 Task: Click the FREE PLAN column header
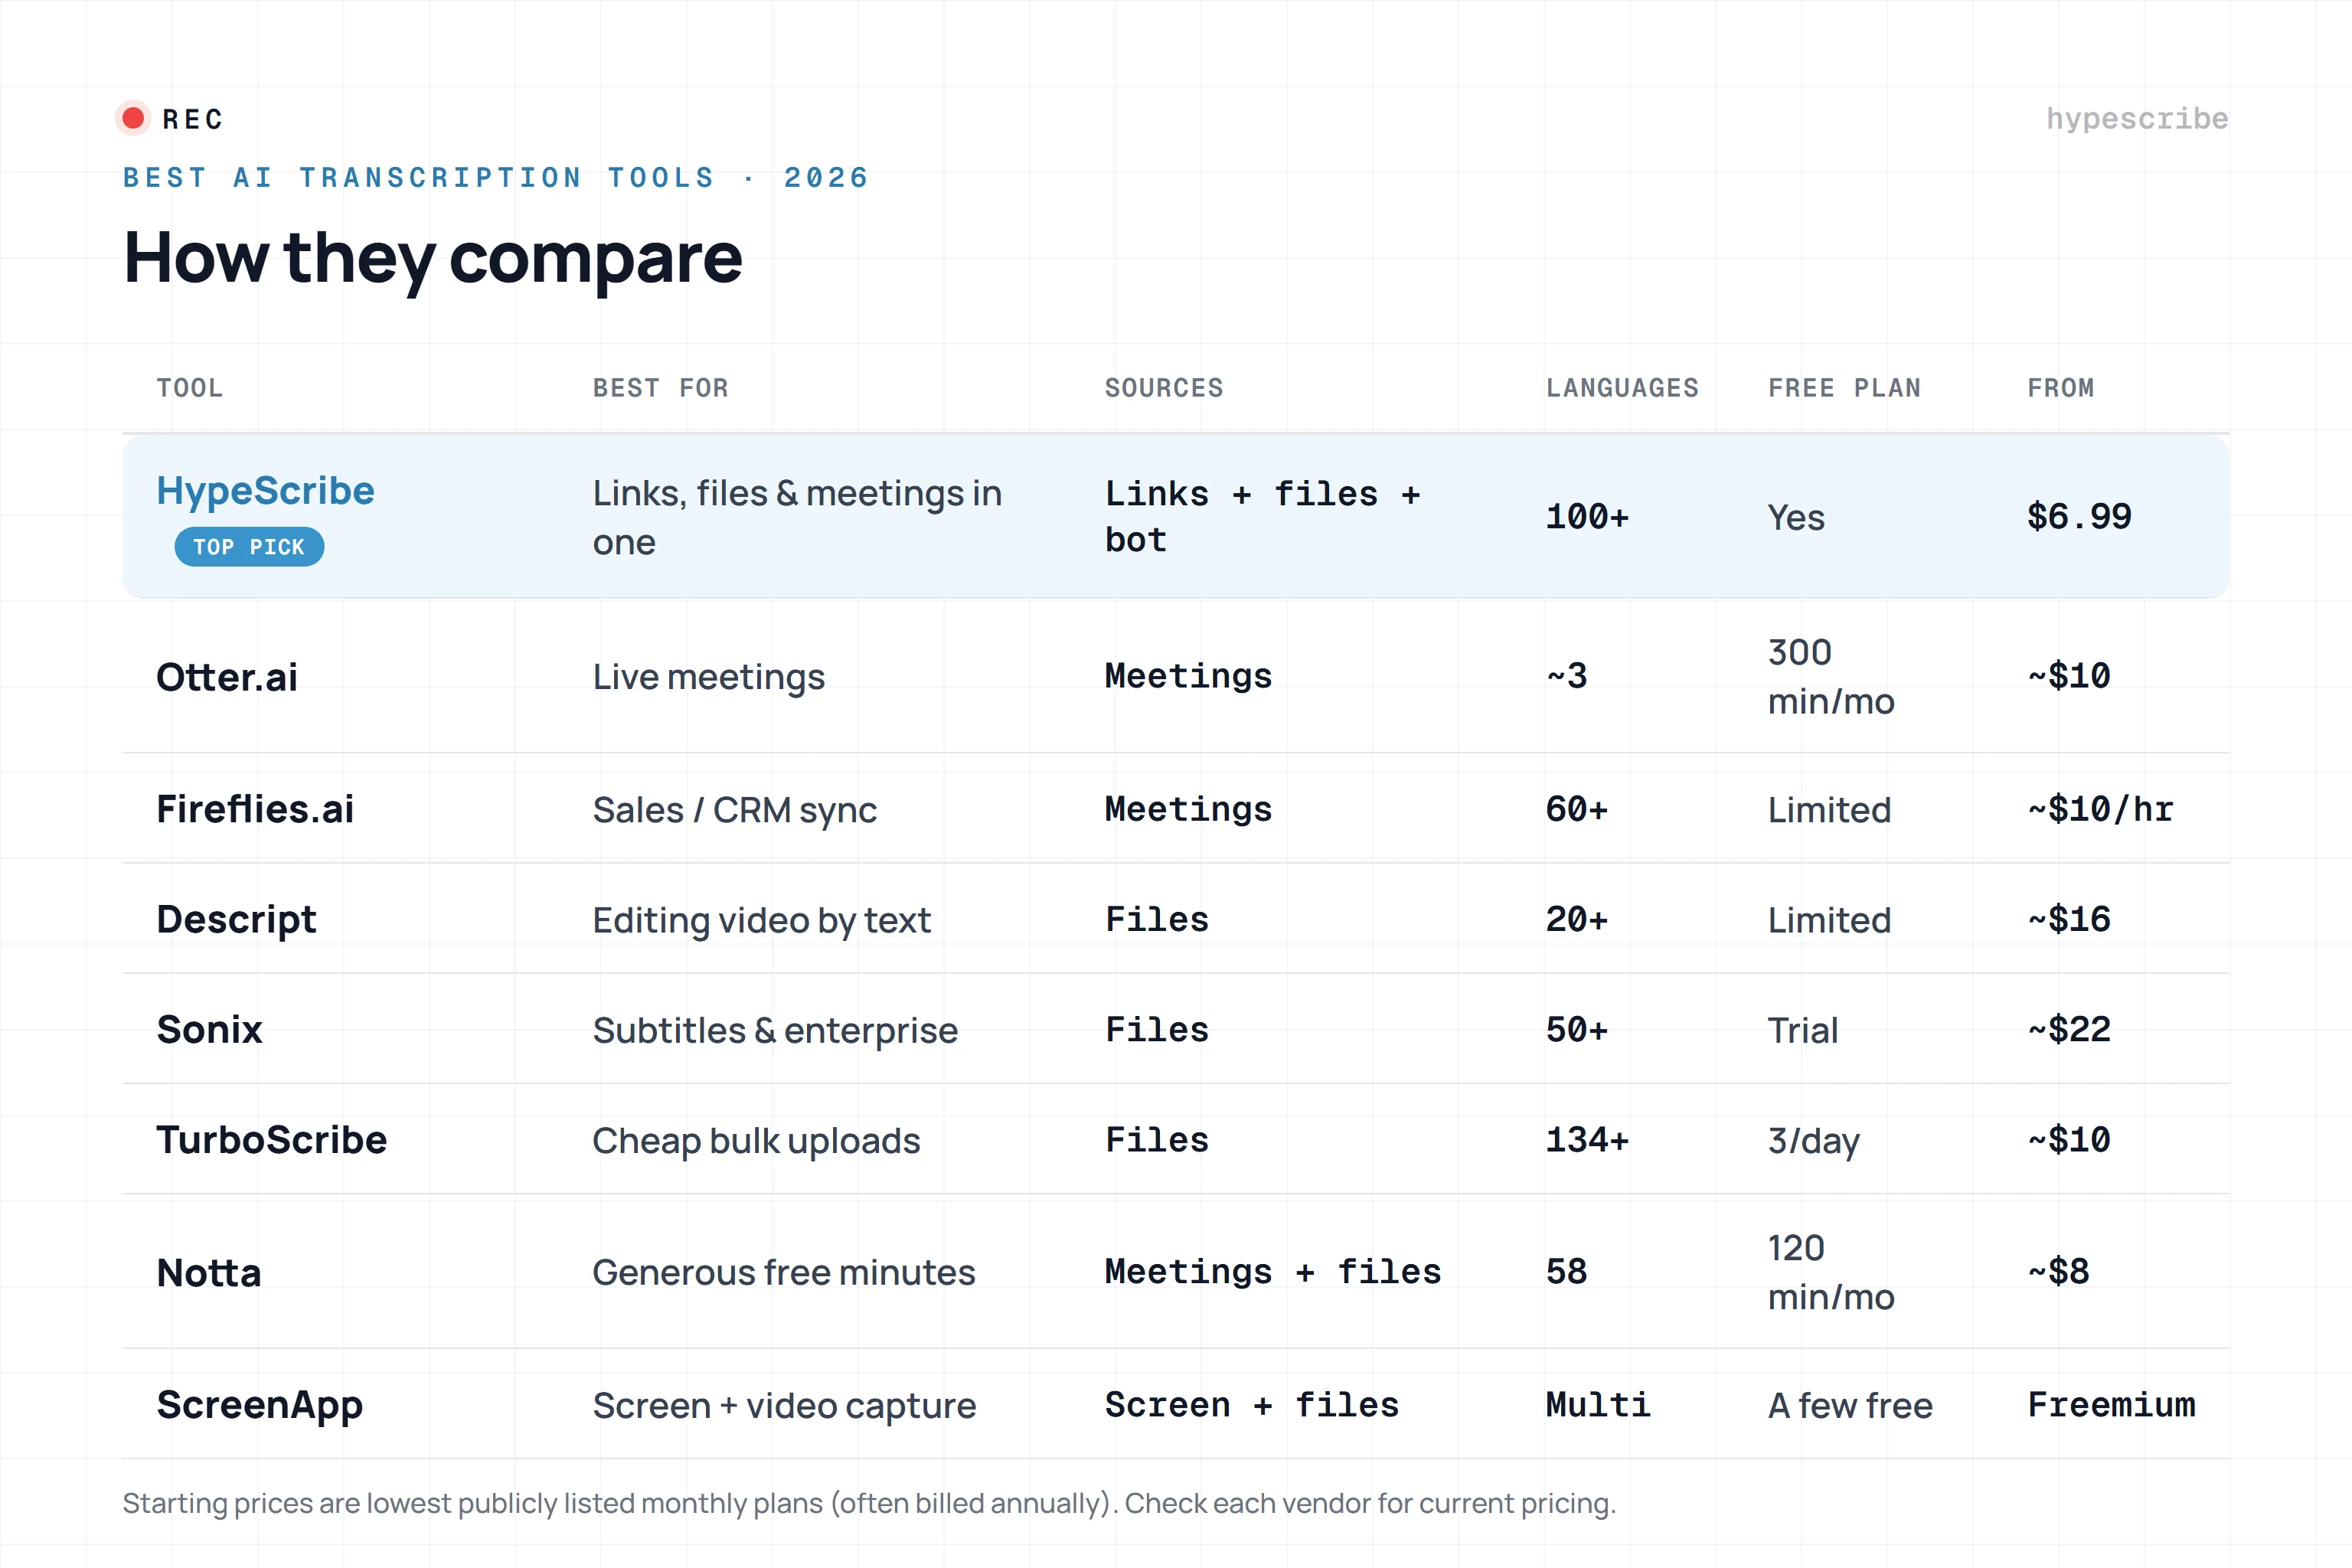coord(1844,388)
